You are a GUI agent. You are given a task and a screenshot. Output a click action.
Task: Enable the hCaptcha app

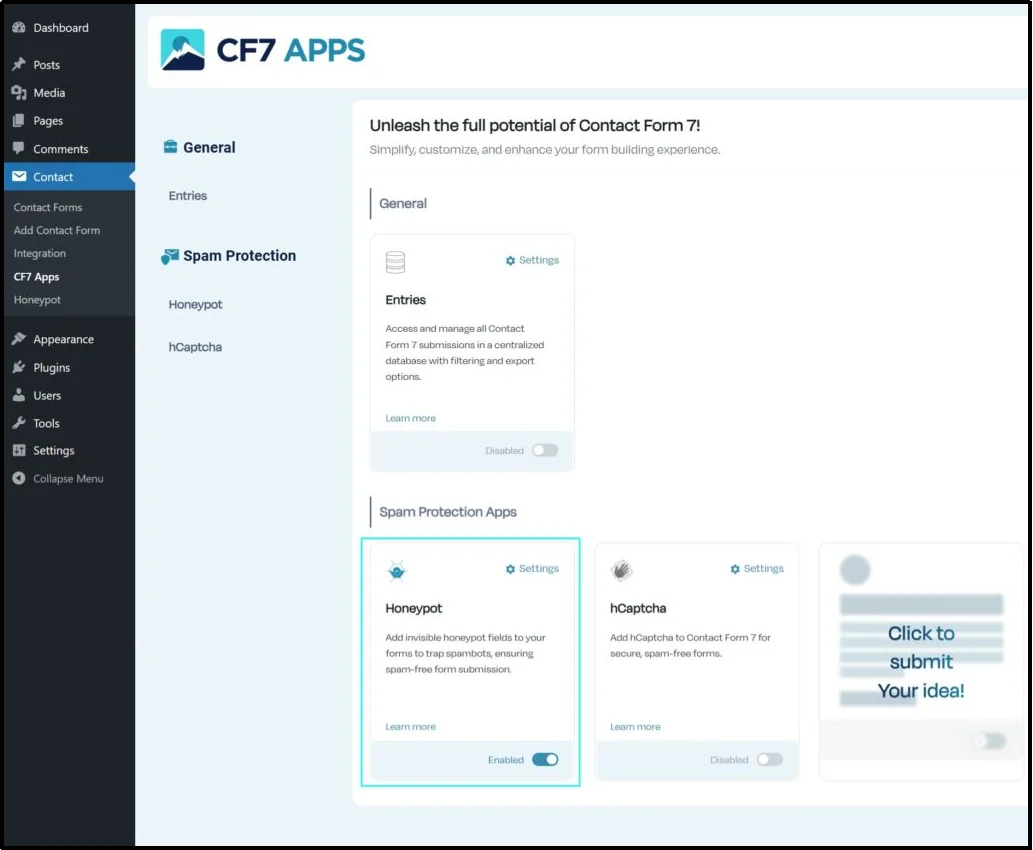pos(770,760)
